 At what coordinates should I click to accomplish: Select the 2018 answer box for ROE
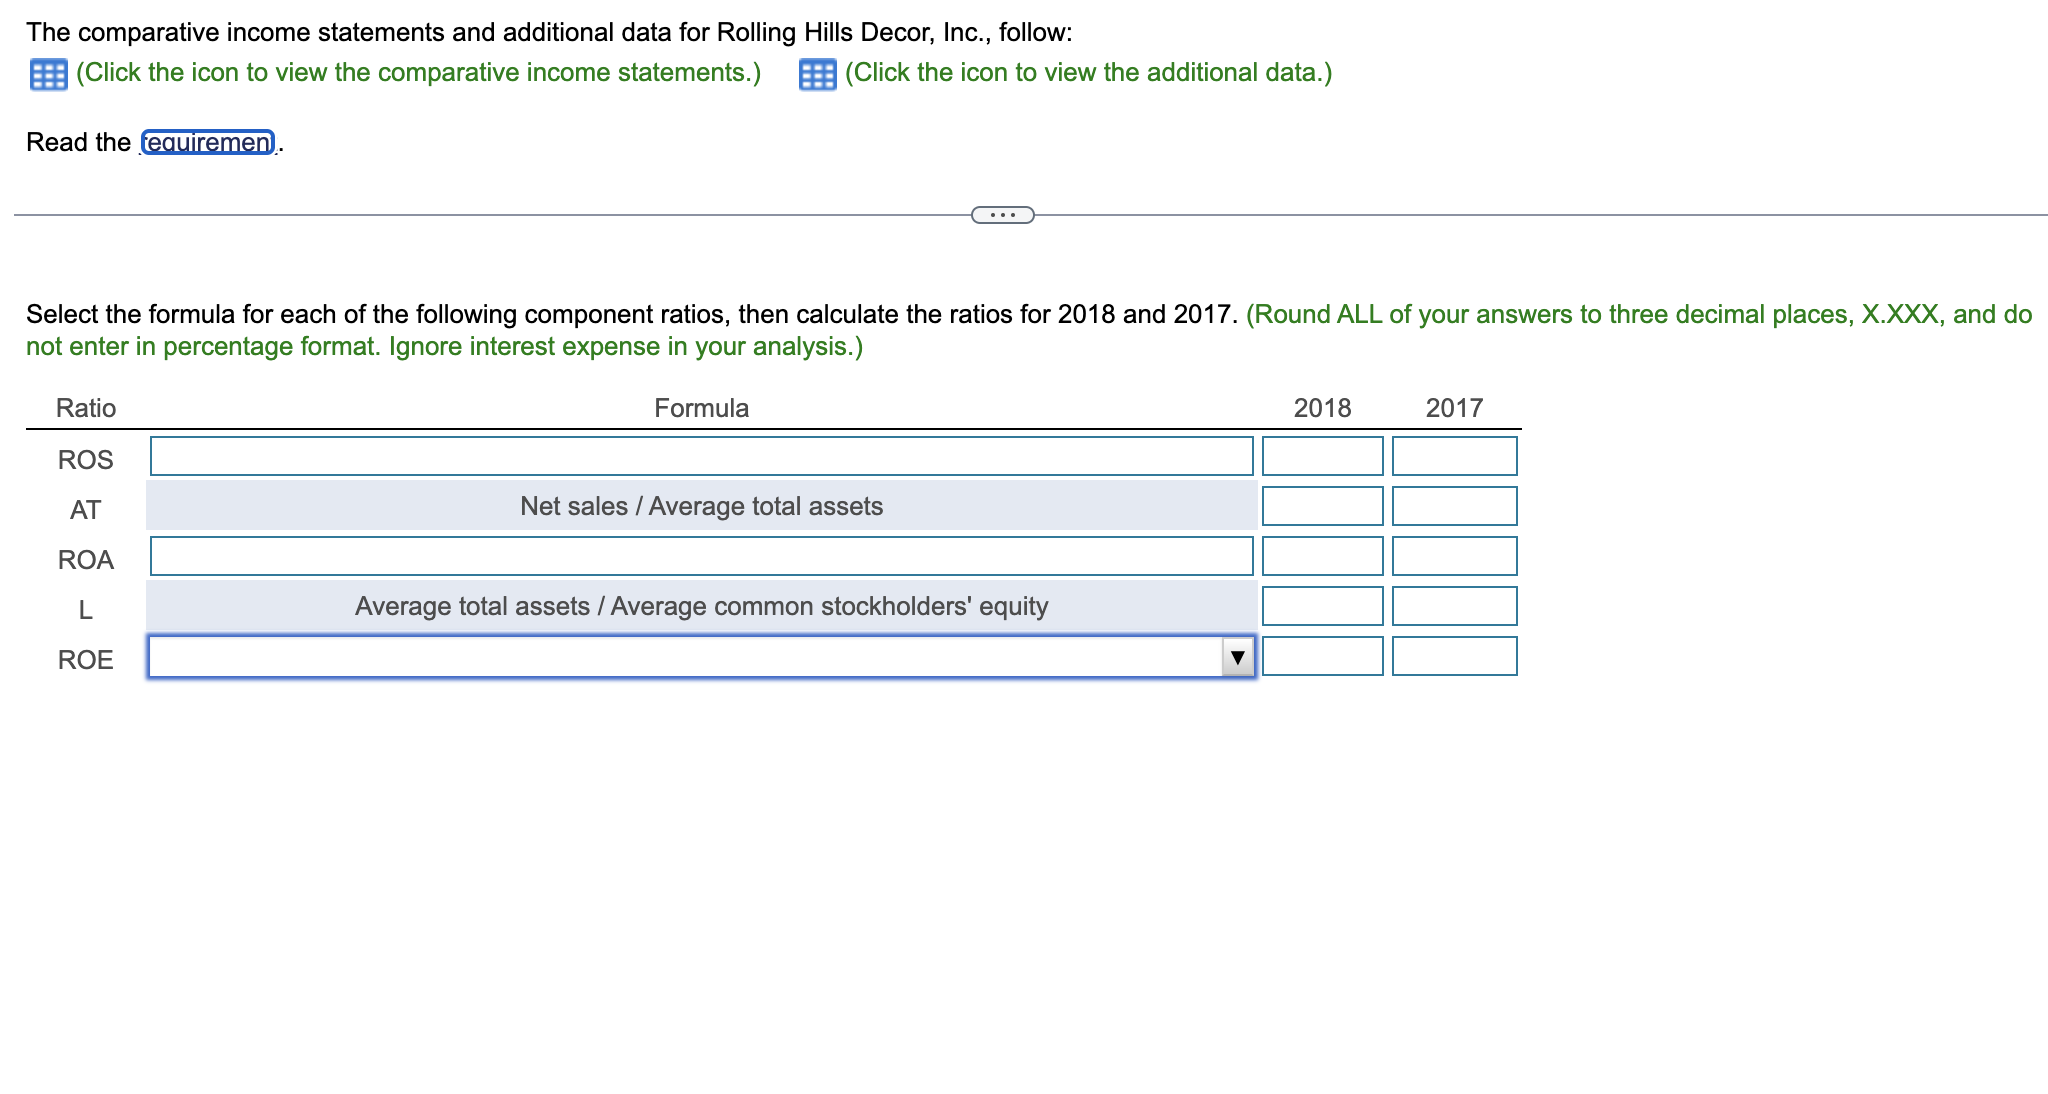pos(1322,657)
